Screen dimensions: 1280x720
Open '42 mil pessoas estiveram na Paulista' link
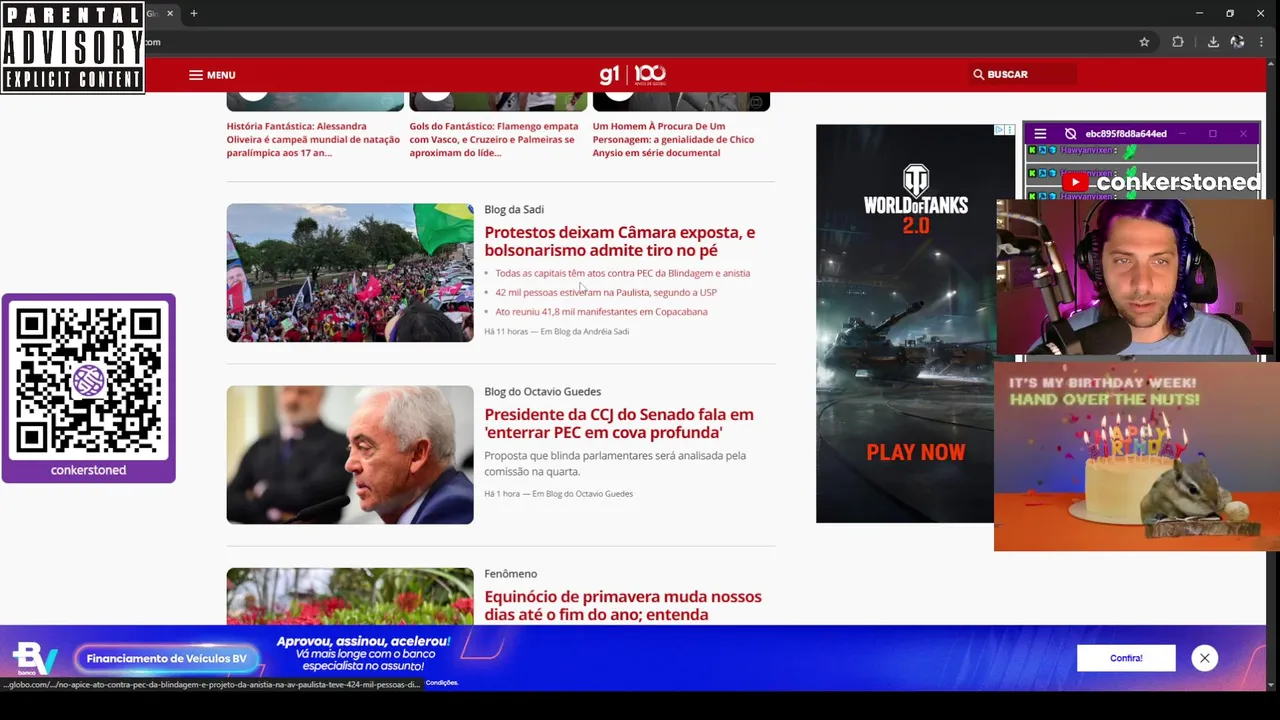(606, 292)
